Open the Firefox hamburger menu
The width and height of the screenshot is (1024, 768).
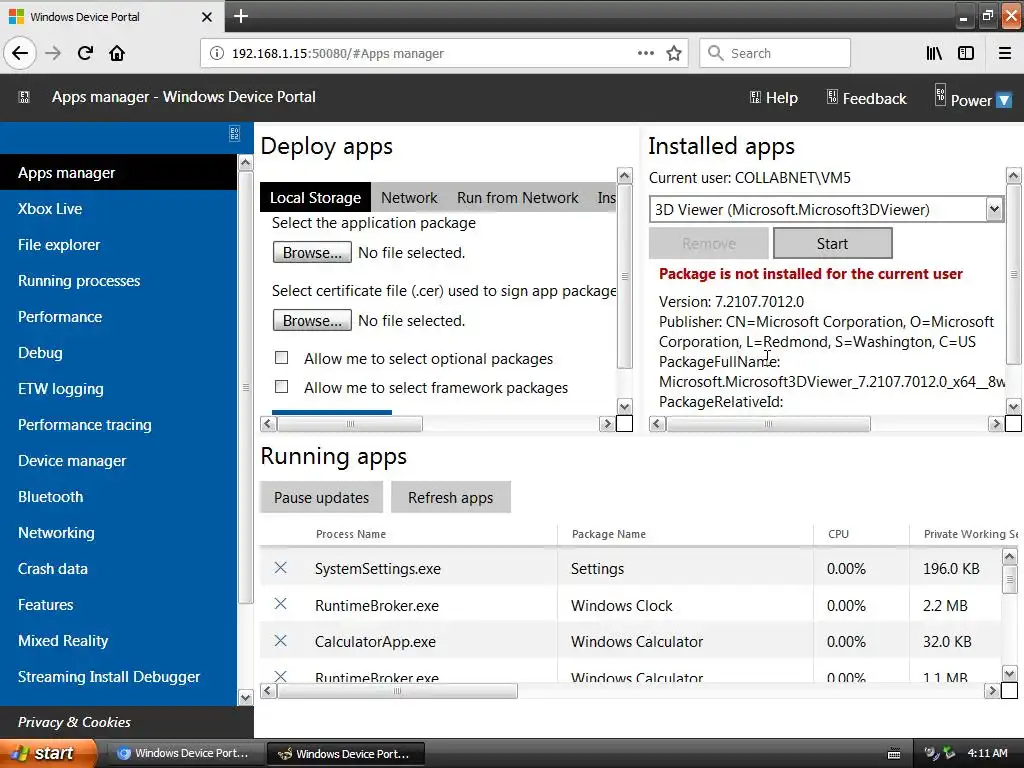[1005, 53]
